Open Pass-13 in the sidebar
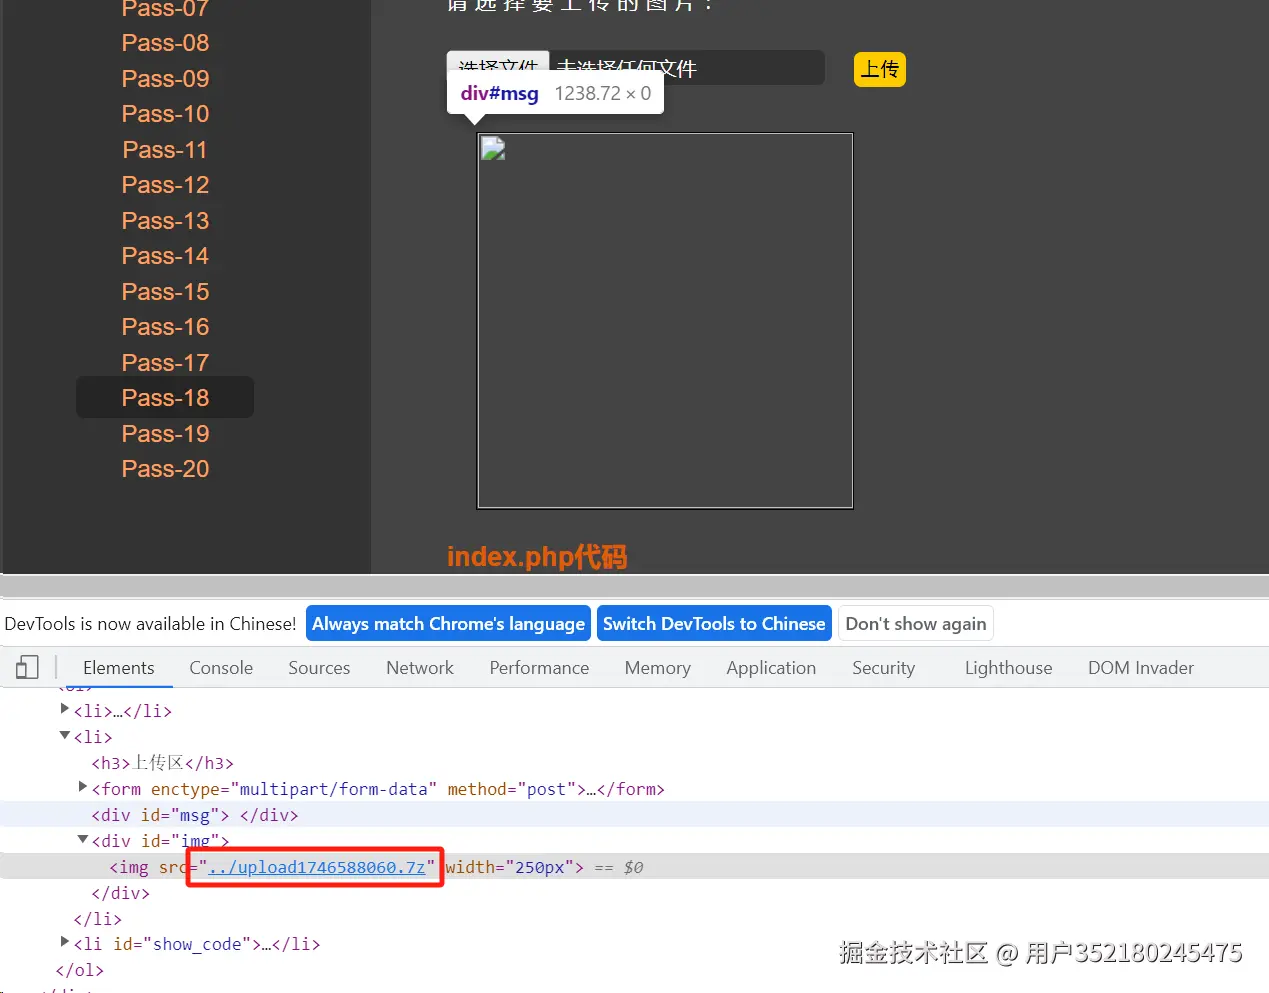The image size is (1269, 993). point(165,221)
